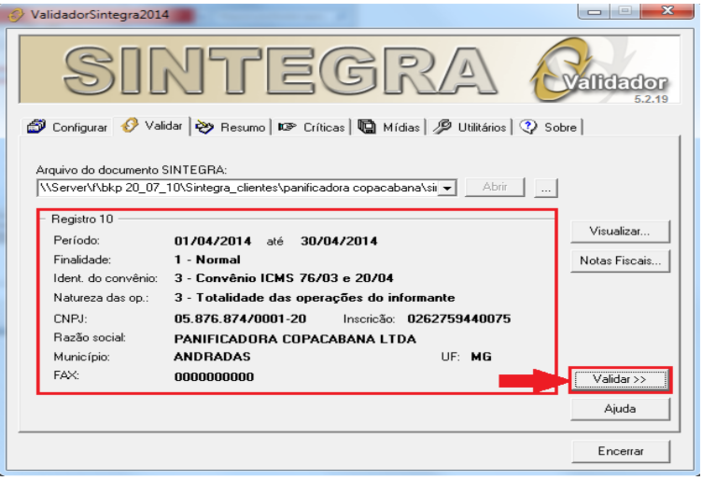Image resolution: width=702 pixels, height=480 pixels.
Task: Open Visualizar... to view the file
Action: 619,230
